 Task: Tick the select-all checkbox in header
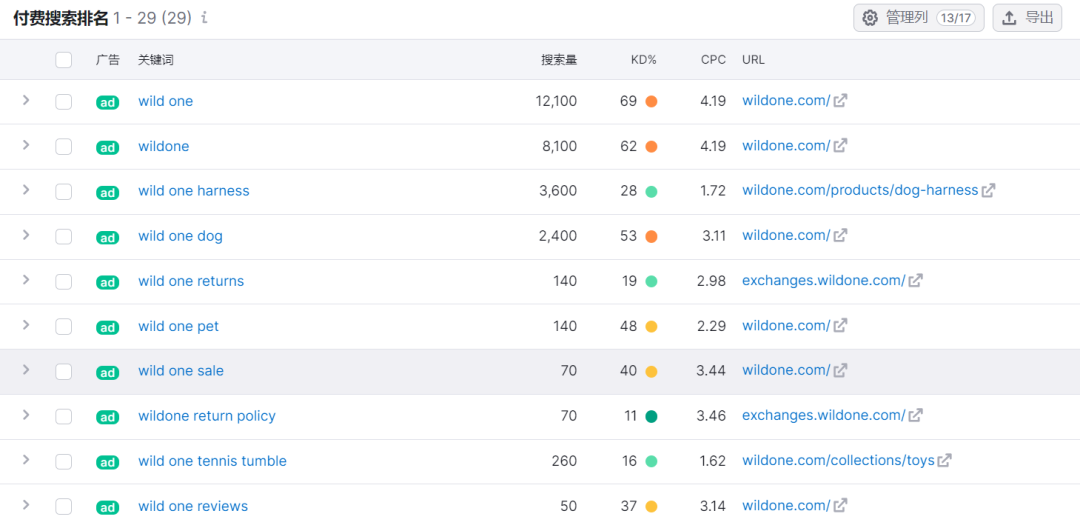tap(64, 60)
